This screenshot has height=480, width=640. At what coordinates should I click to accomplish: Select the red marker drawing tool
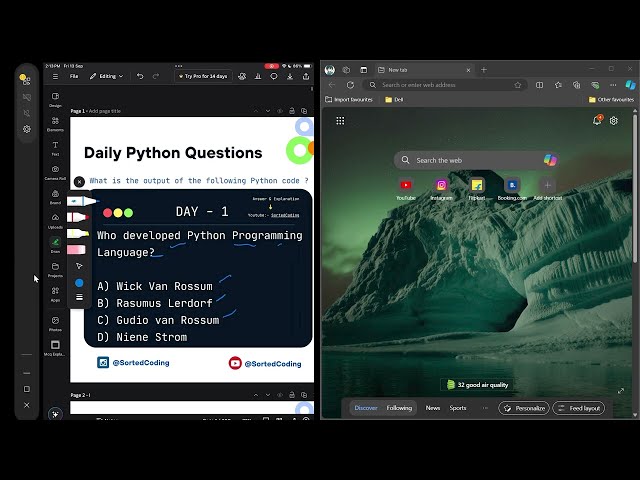point(78,217)
